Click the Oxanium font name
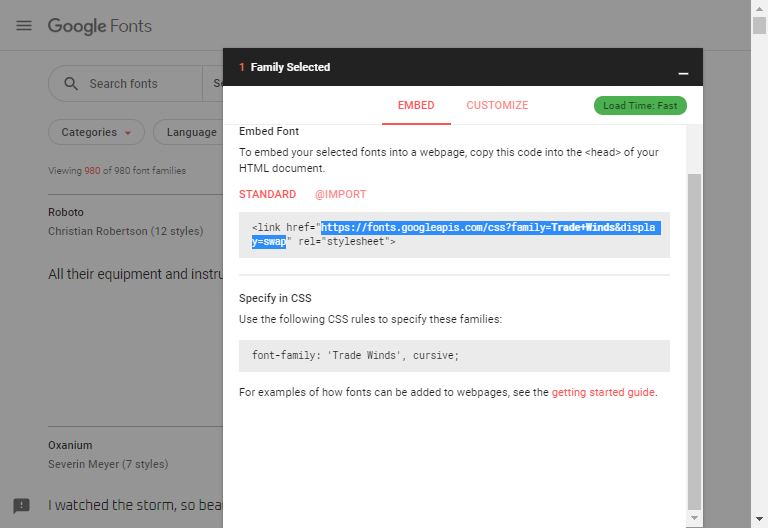 70,445
